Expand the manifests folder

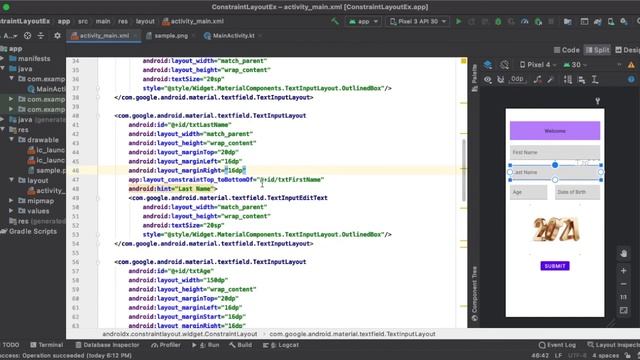pos(2,58)
